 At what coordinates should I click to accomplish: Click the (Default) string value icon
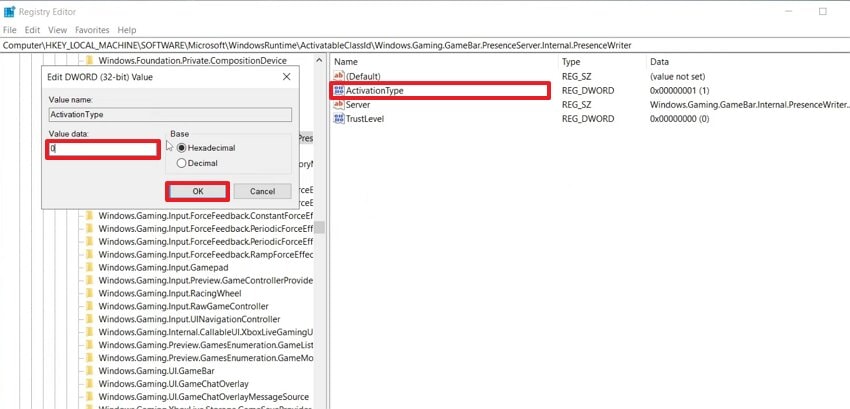coord(339,76)
